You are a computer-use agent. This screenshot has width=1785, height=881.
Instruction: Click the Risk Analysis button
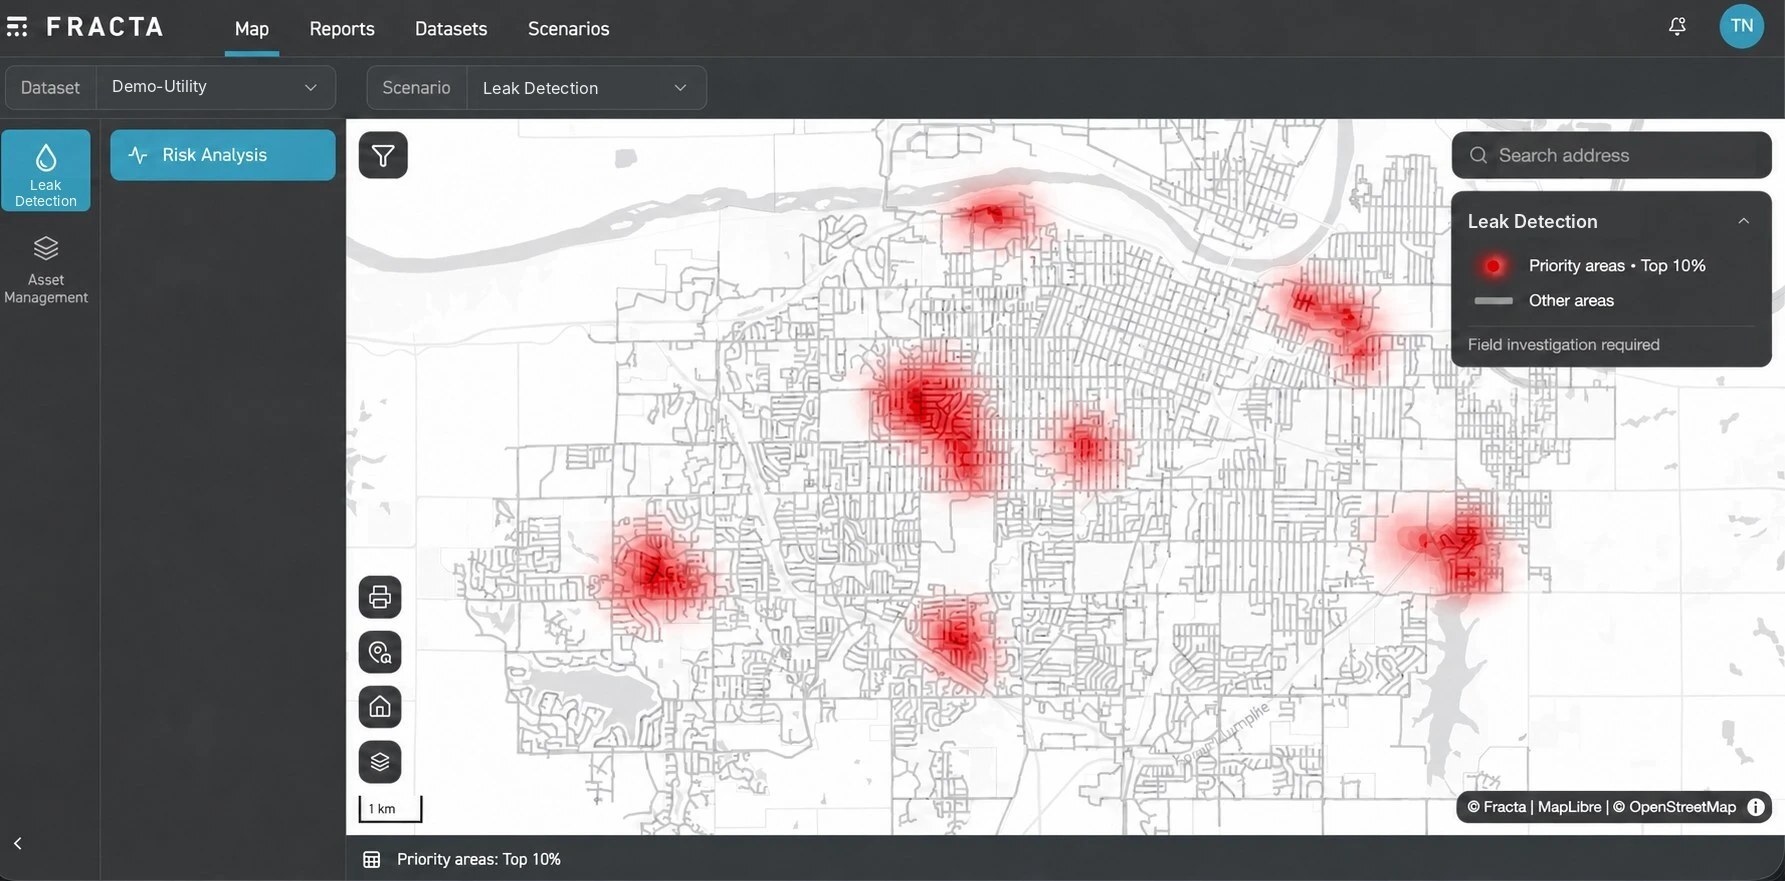[223, 155]
